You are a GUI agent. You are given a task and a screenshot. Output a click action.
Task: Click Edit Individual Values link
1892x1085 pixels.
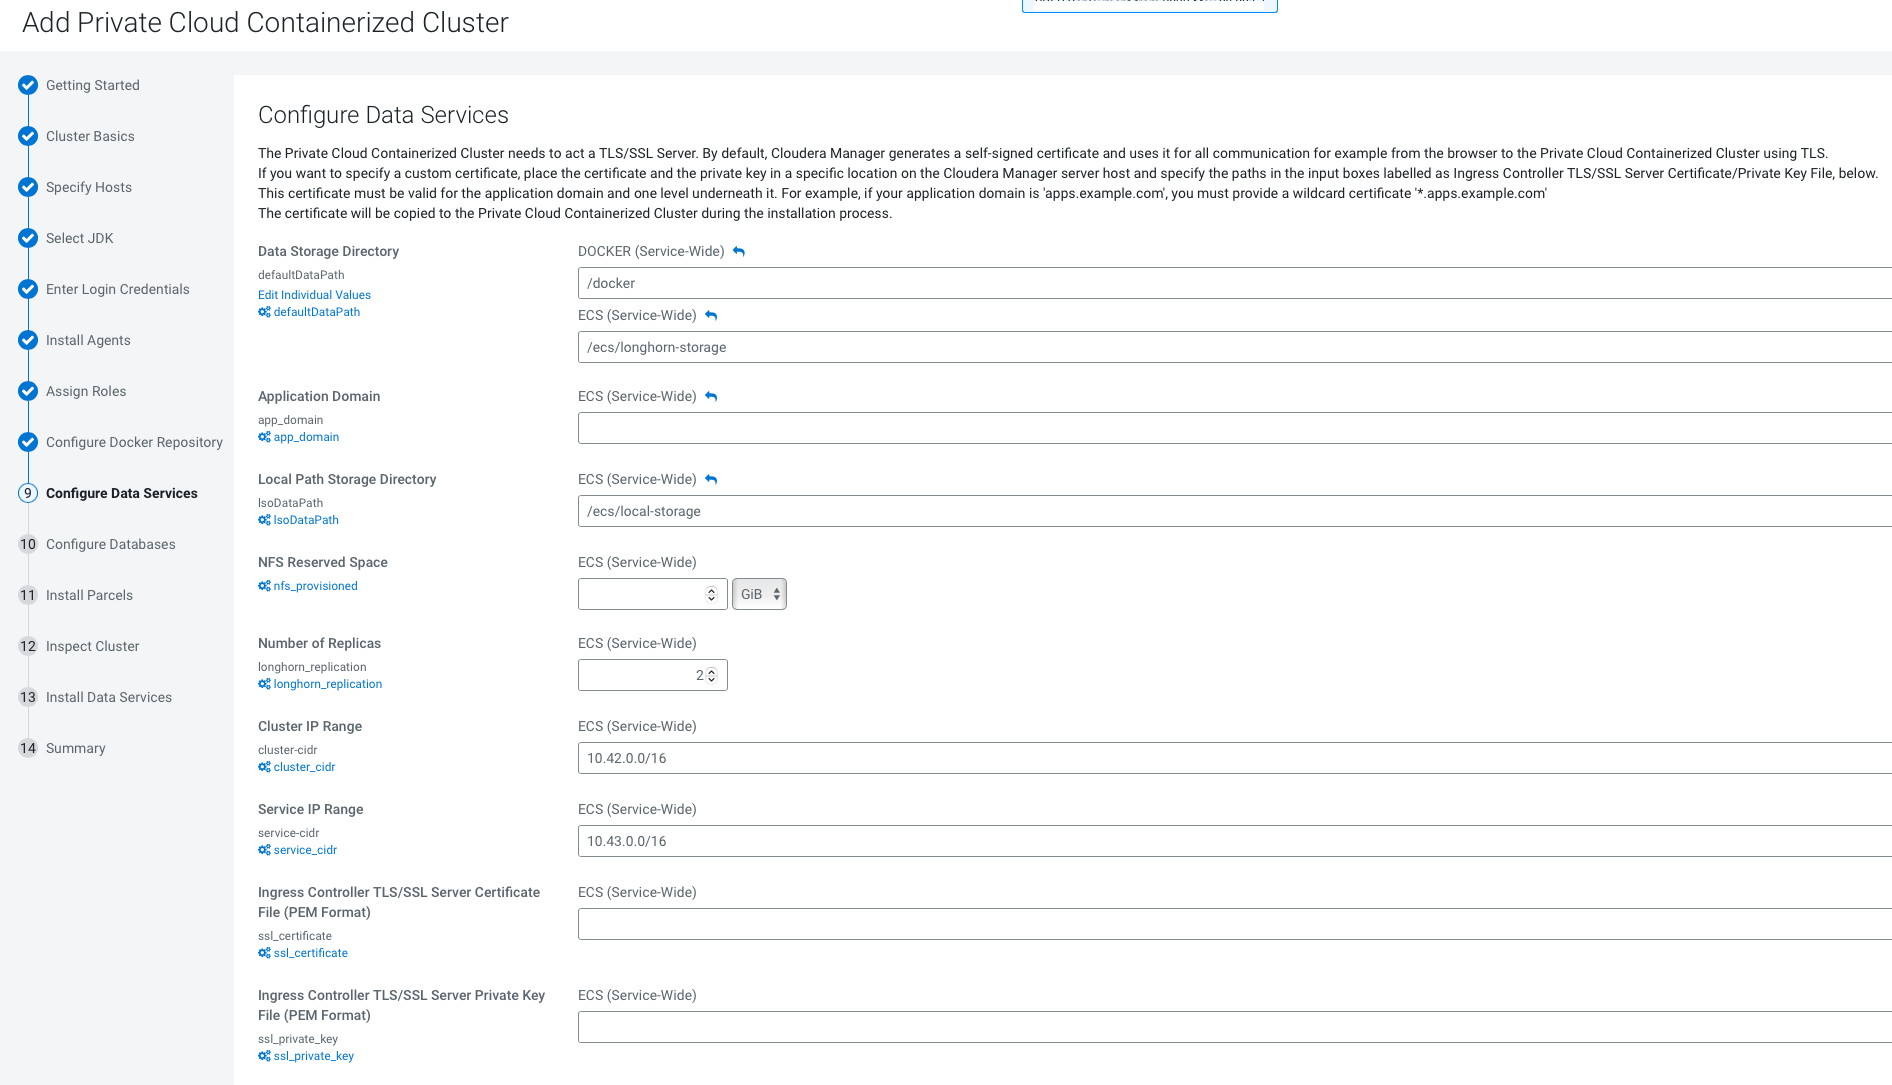click(x=314, y=295)
